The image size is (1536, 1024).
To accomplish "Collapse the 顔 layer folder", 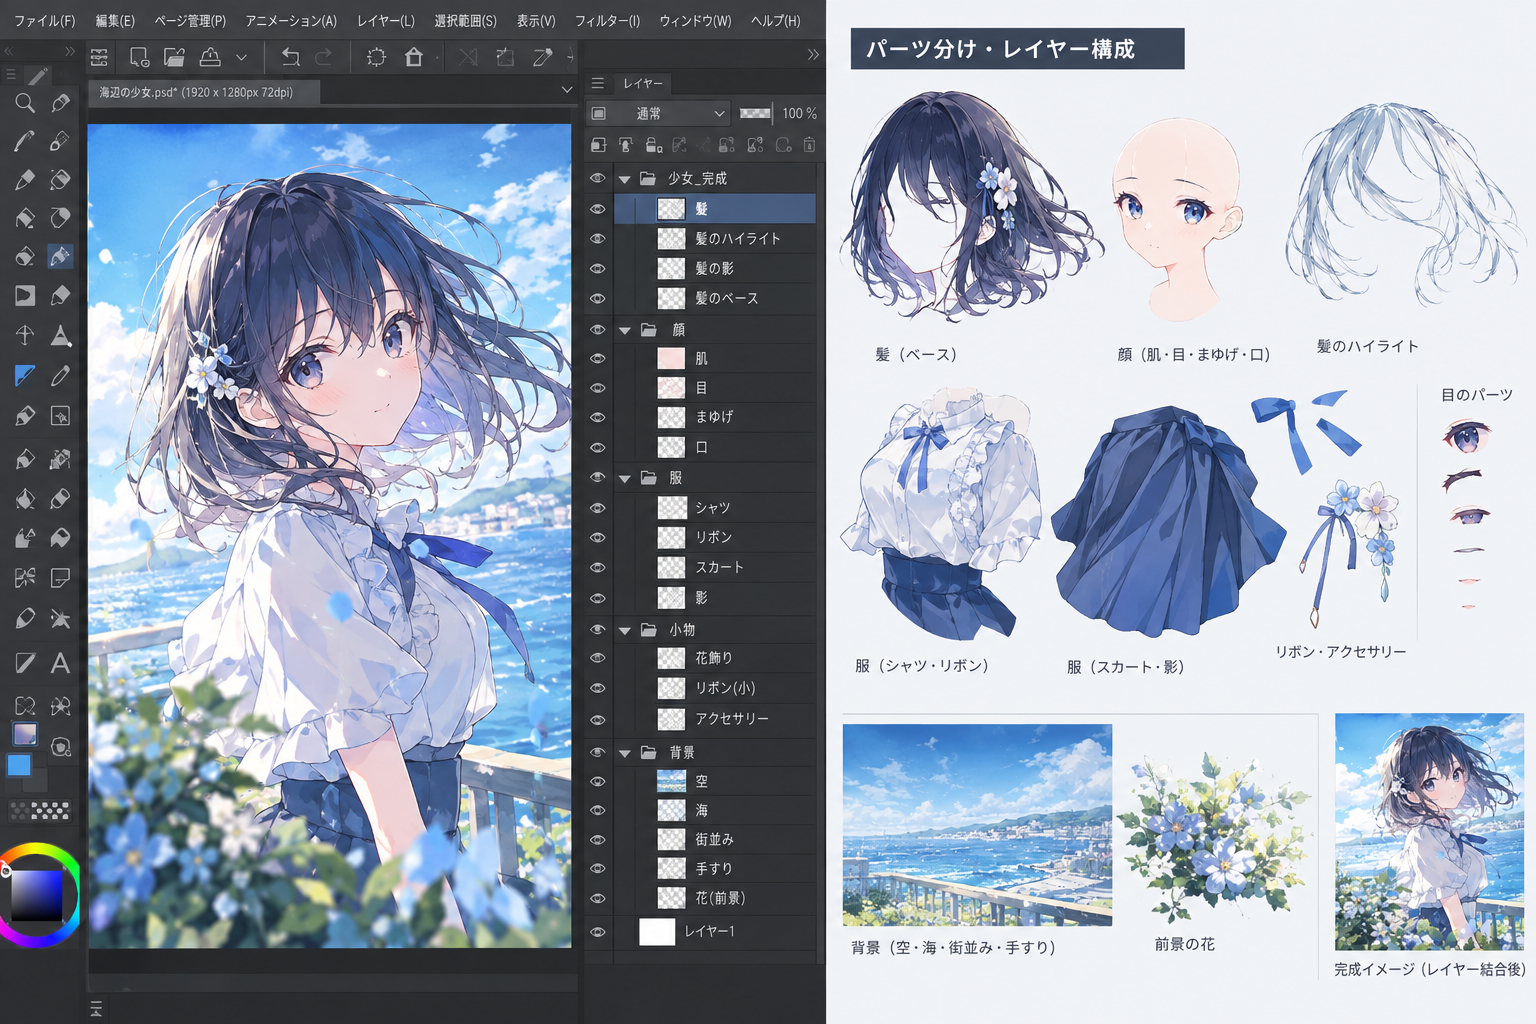I will coord(624,330).
